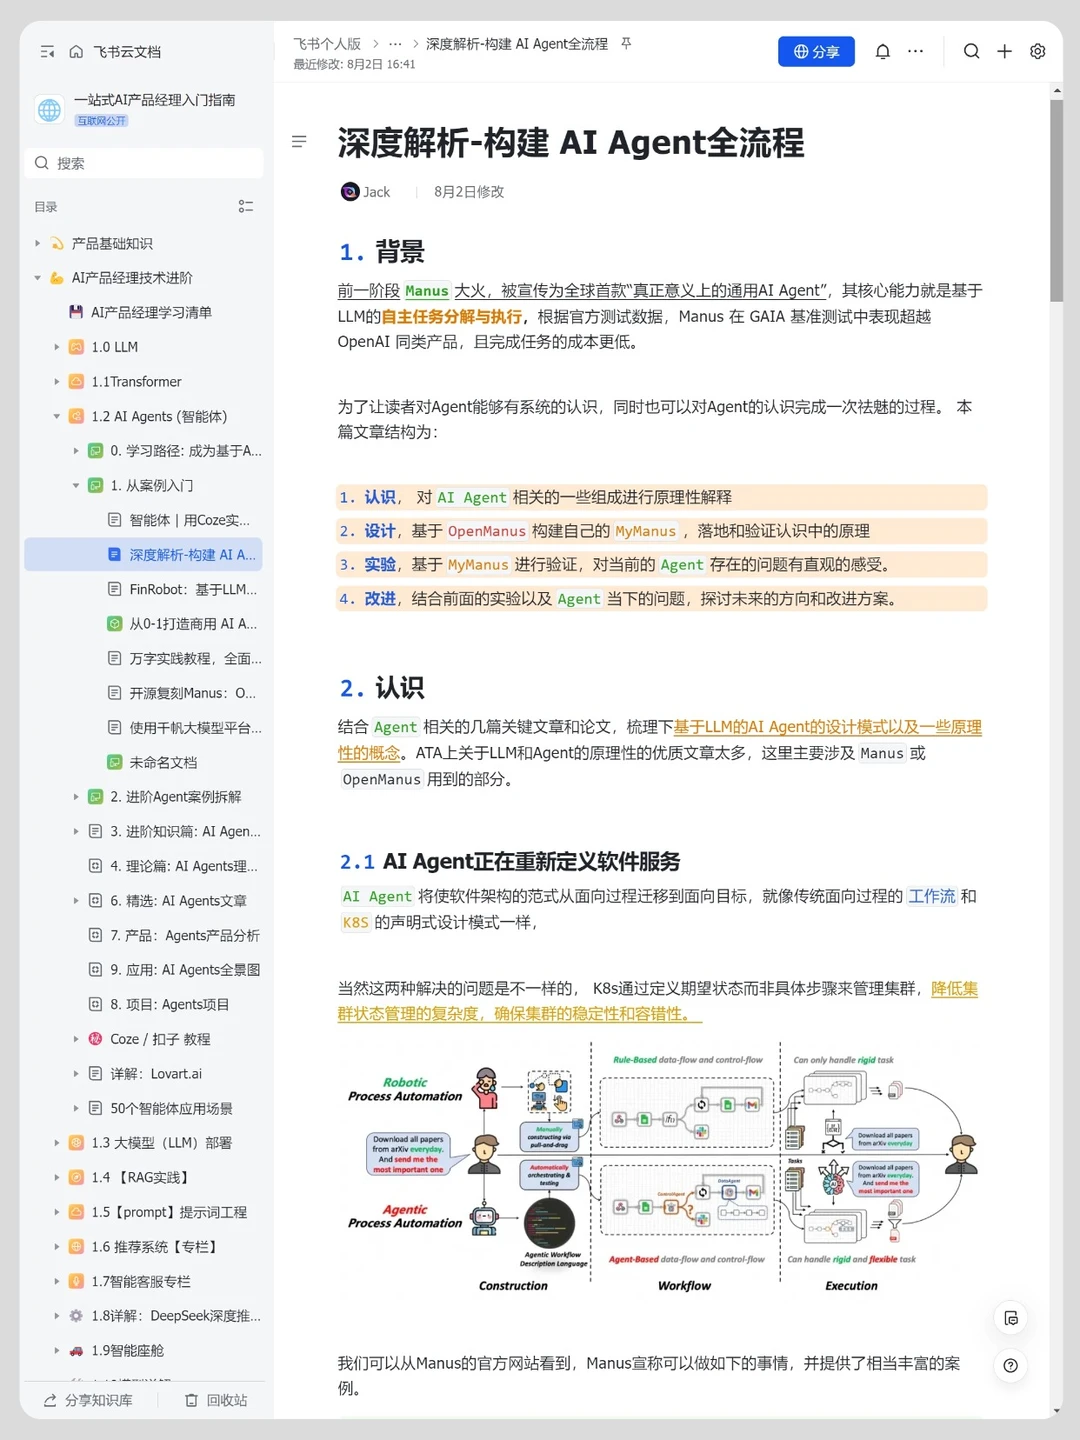Click the AI产品经理学习清单 icon
The image size is (1080, 1440).
click(x=76, y=312)
